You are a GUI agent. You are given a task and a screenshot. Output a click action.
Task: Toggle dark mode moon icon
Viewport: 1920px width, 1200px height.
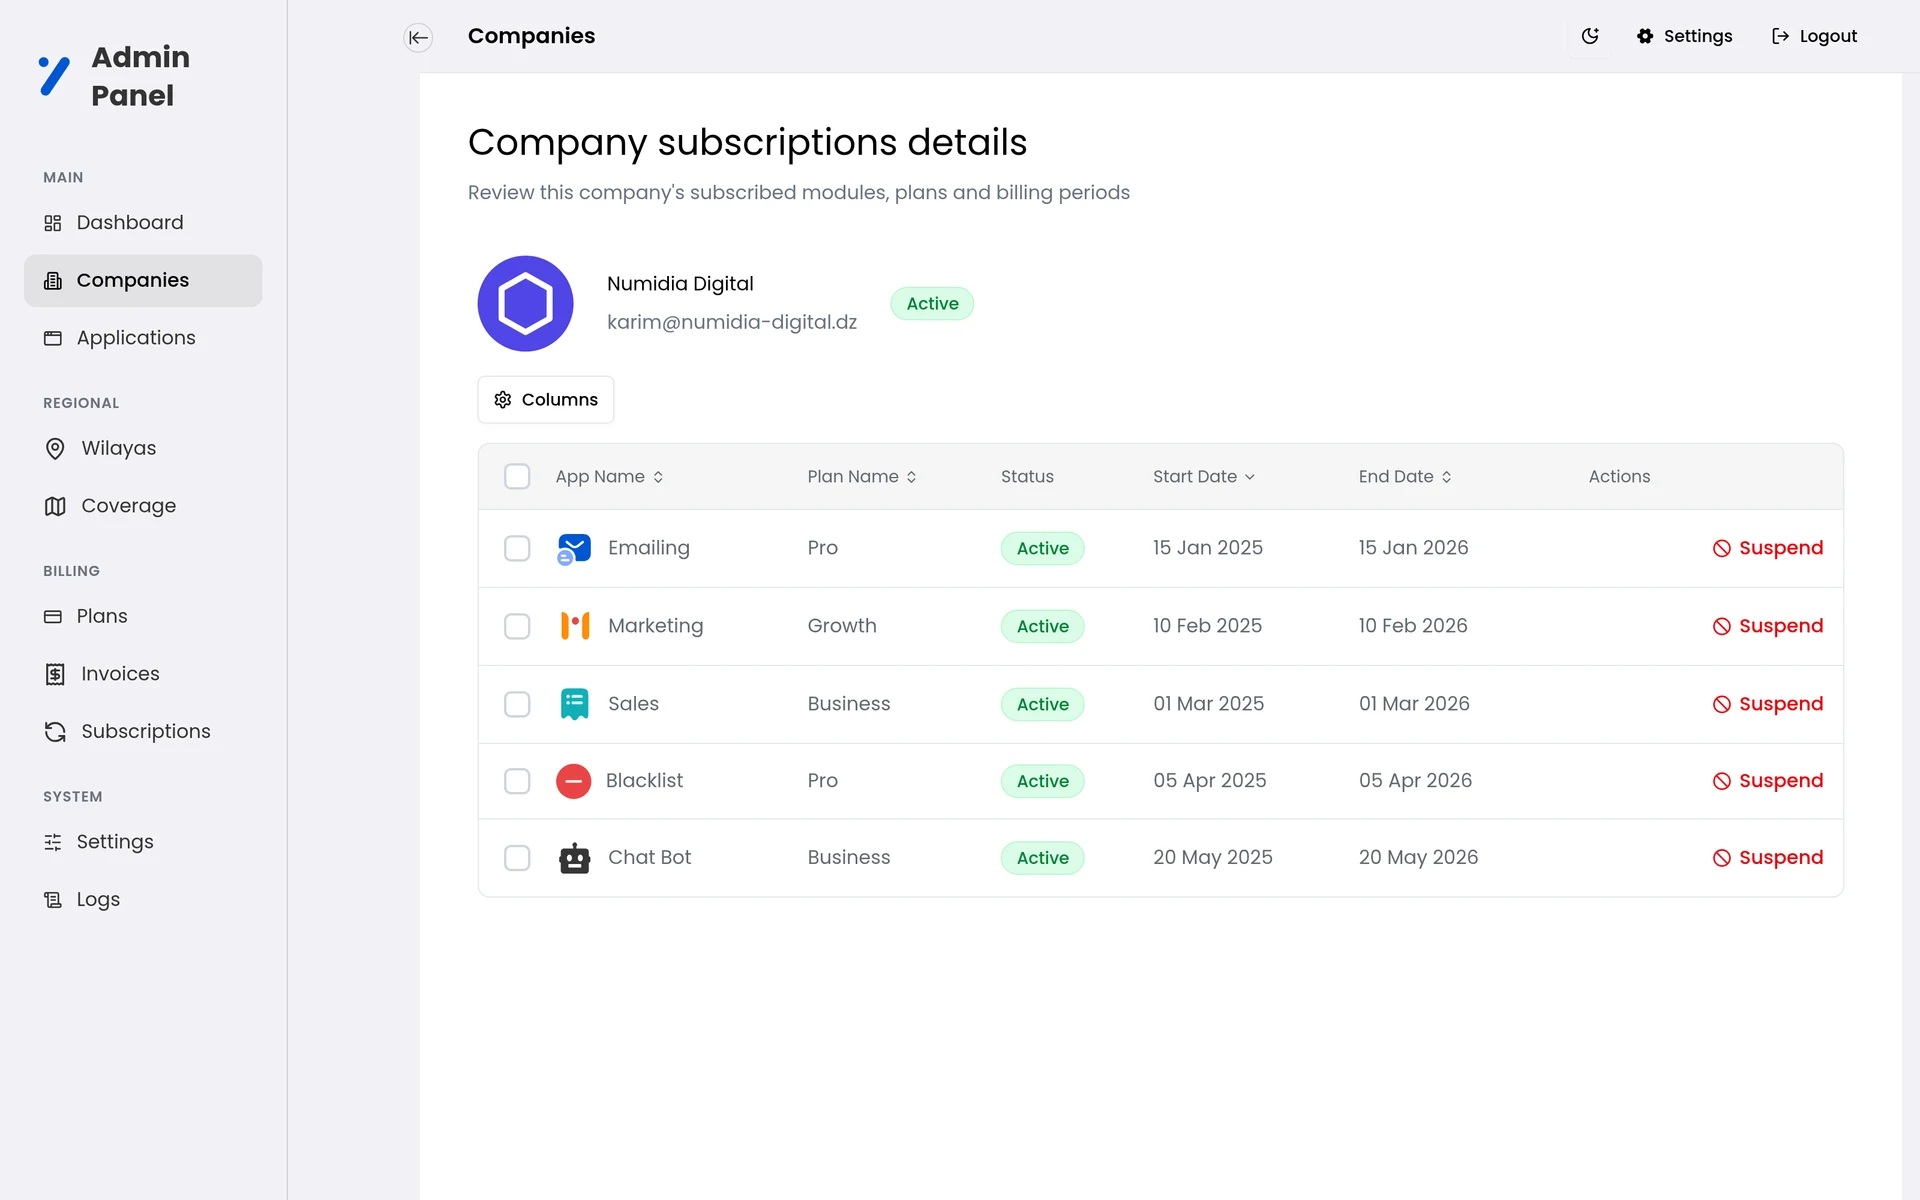1590,36
